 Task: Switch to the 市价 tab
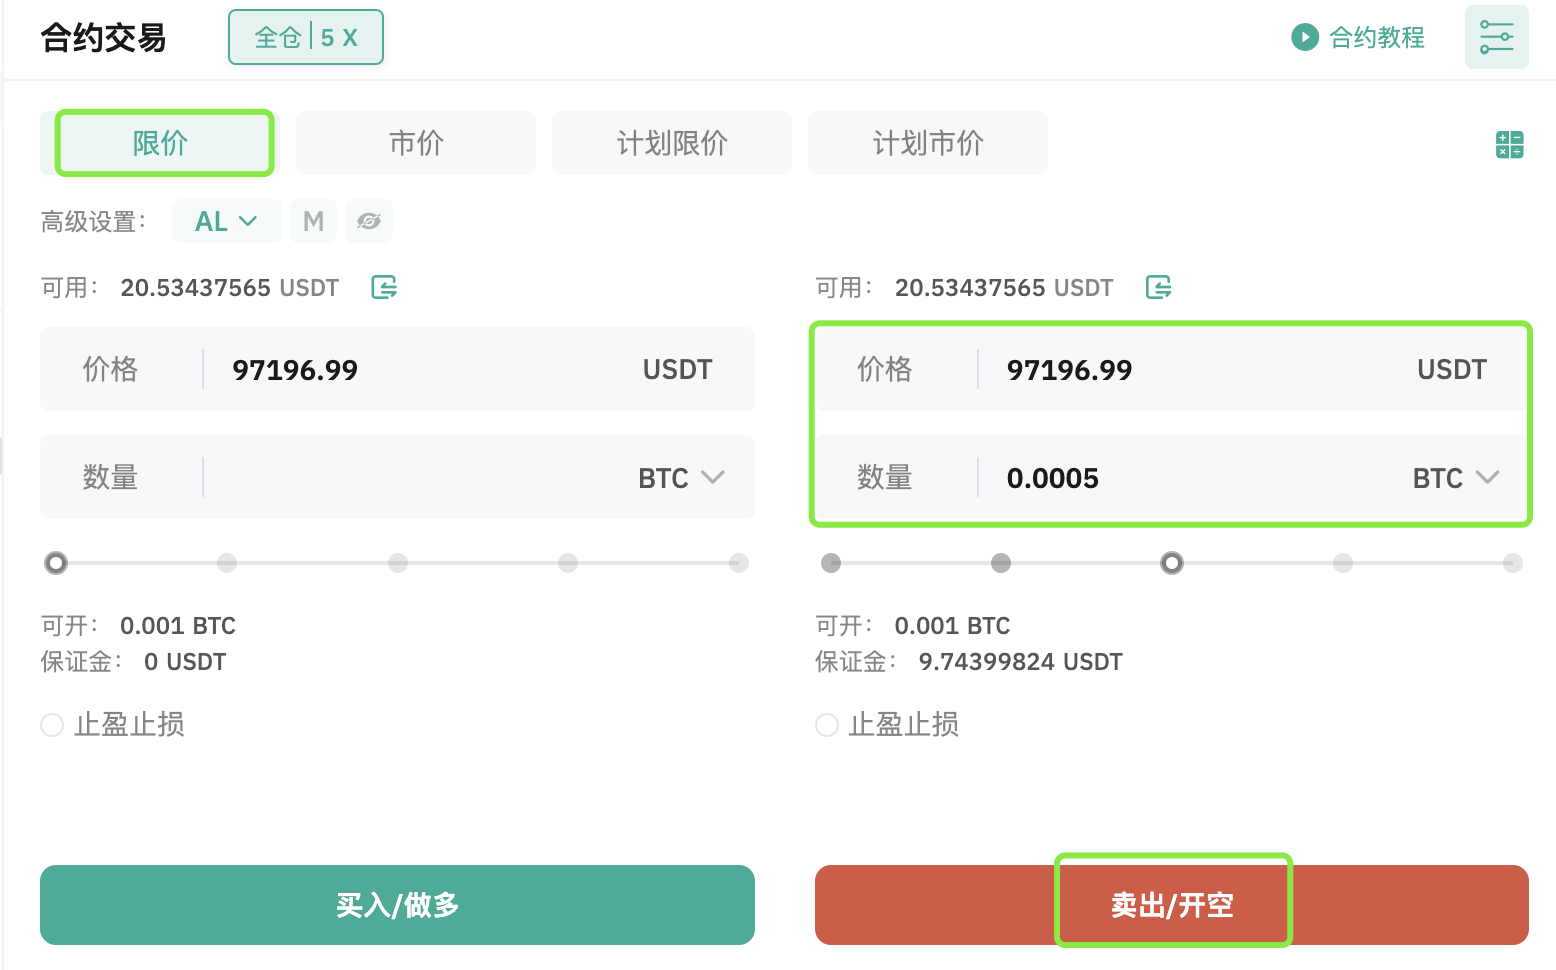416,143
